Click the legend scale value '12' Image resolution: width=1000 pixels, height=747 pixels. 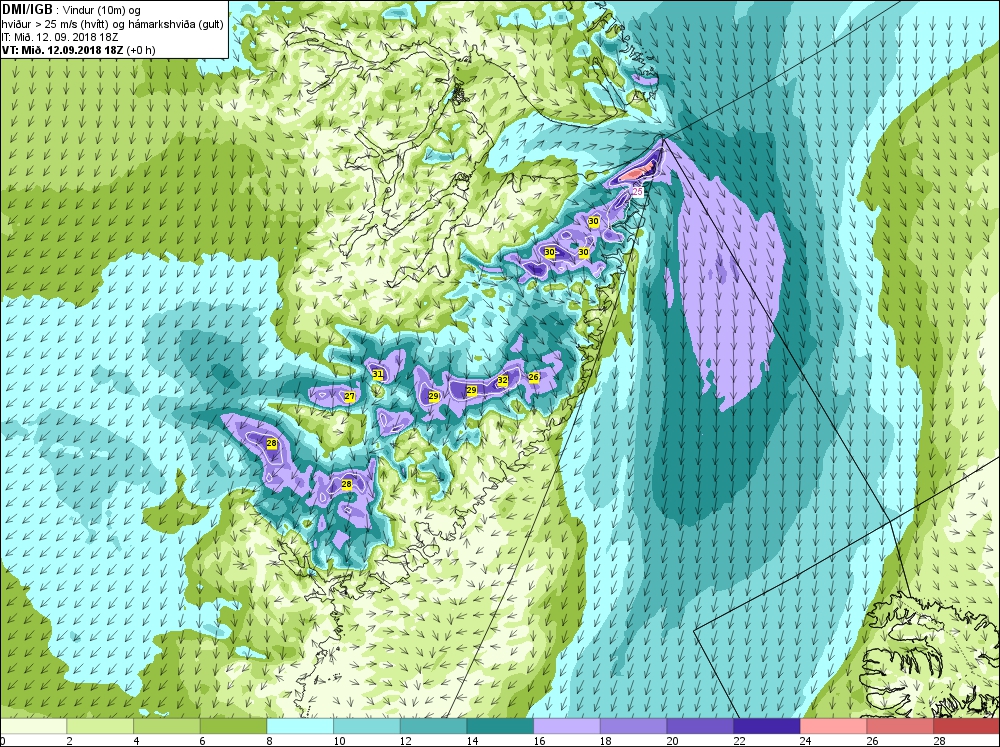click(x=406, y=741)
